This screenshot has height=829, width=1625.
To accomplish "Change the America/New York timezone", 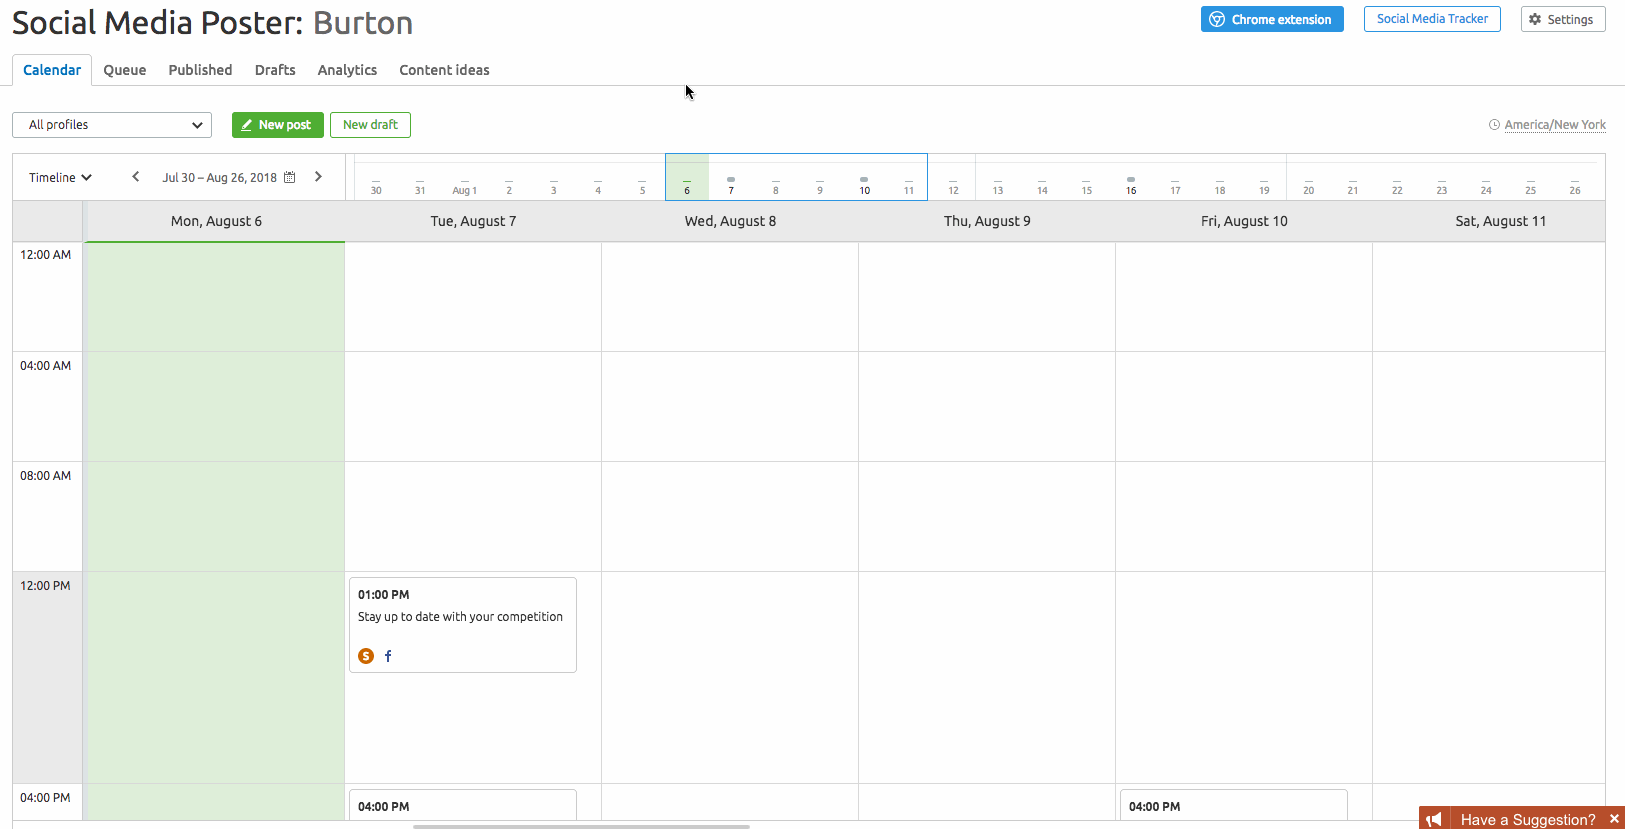I will coord(1555,125).
